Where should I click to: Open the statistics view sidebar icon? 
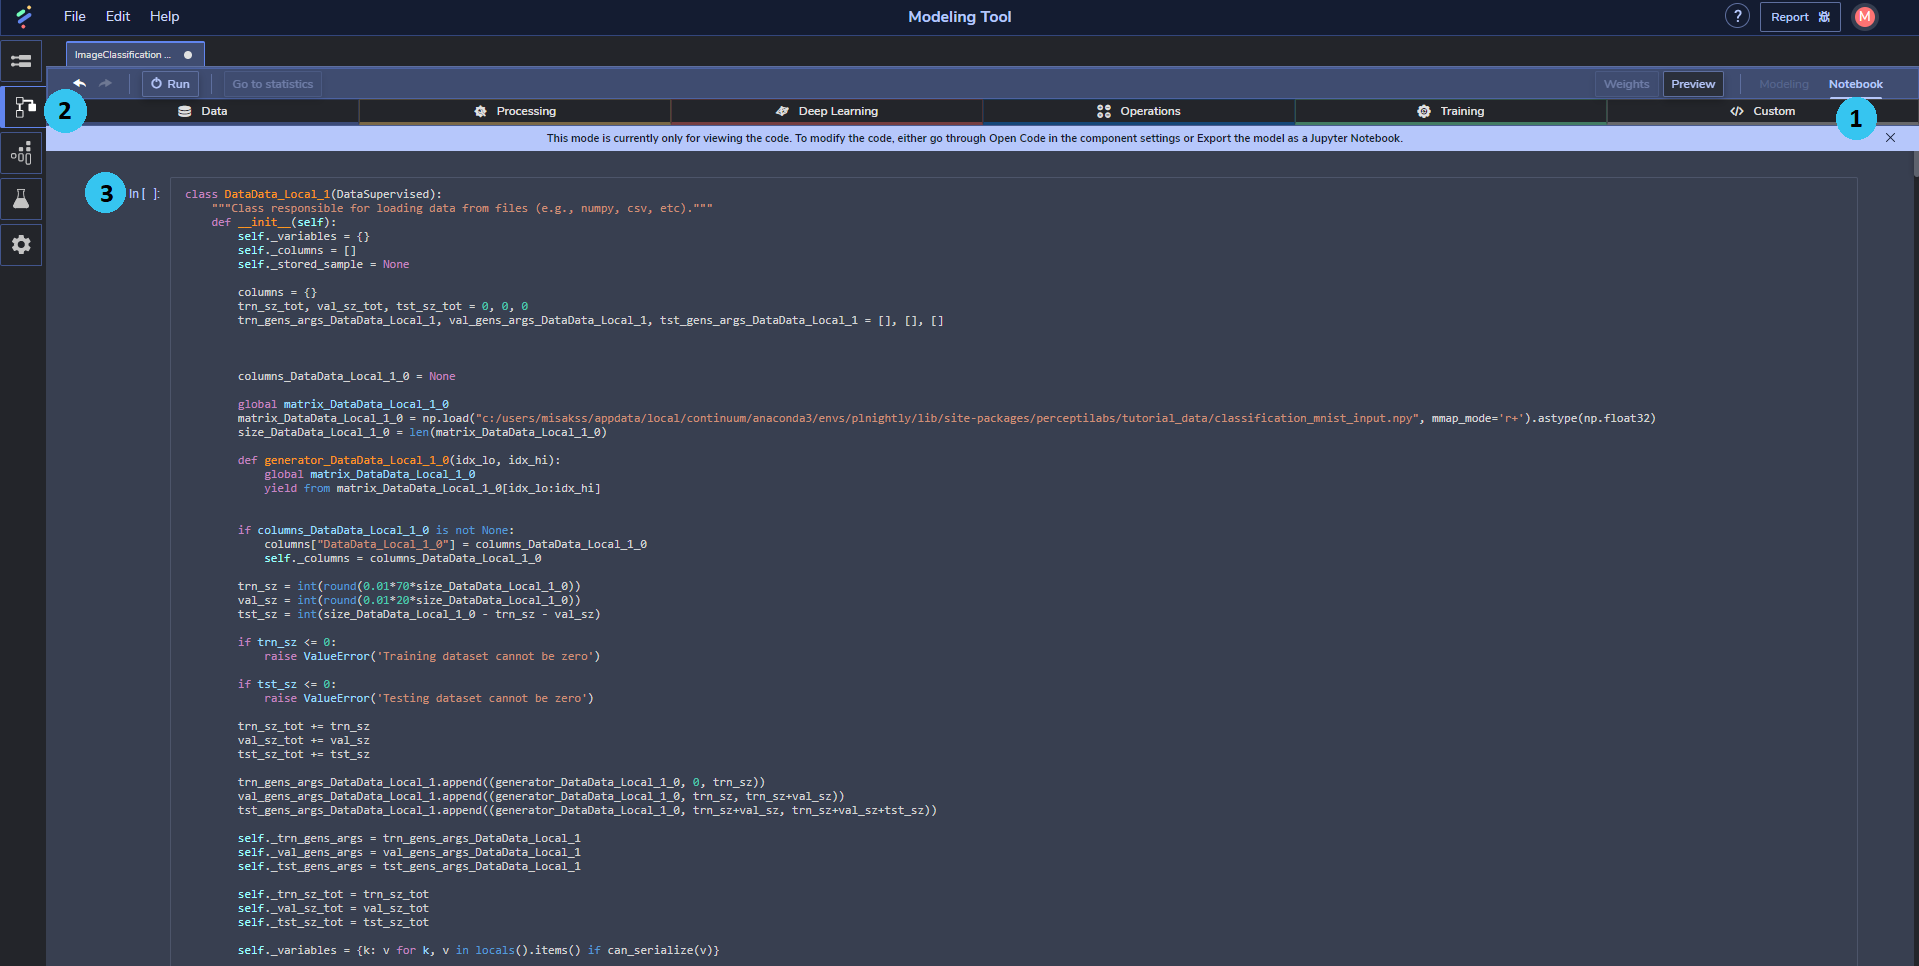pos(21,153)
